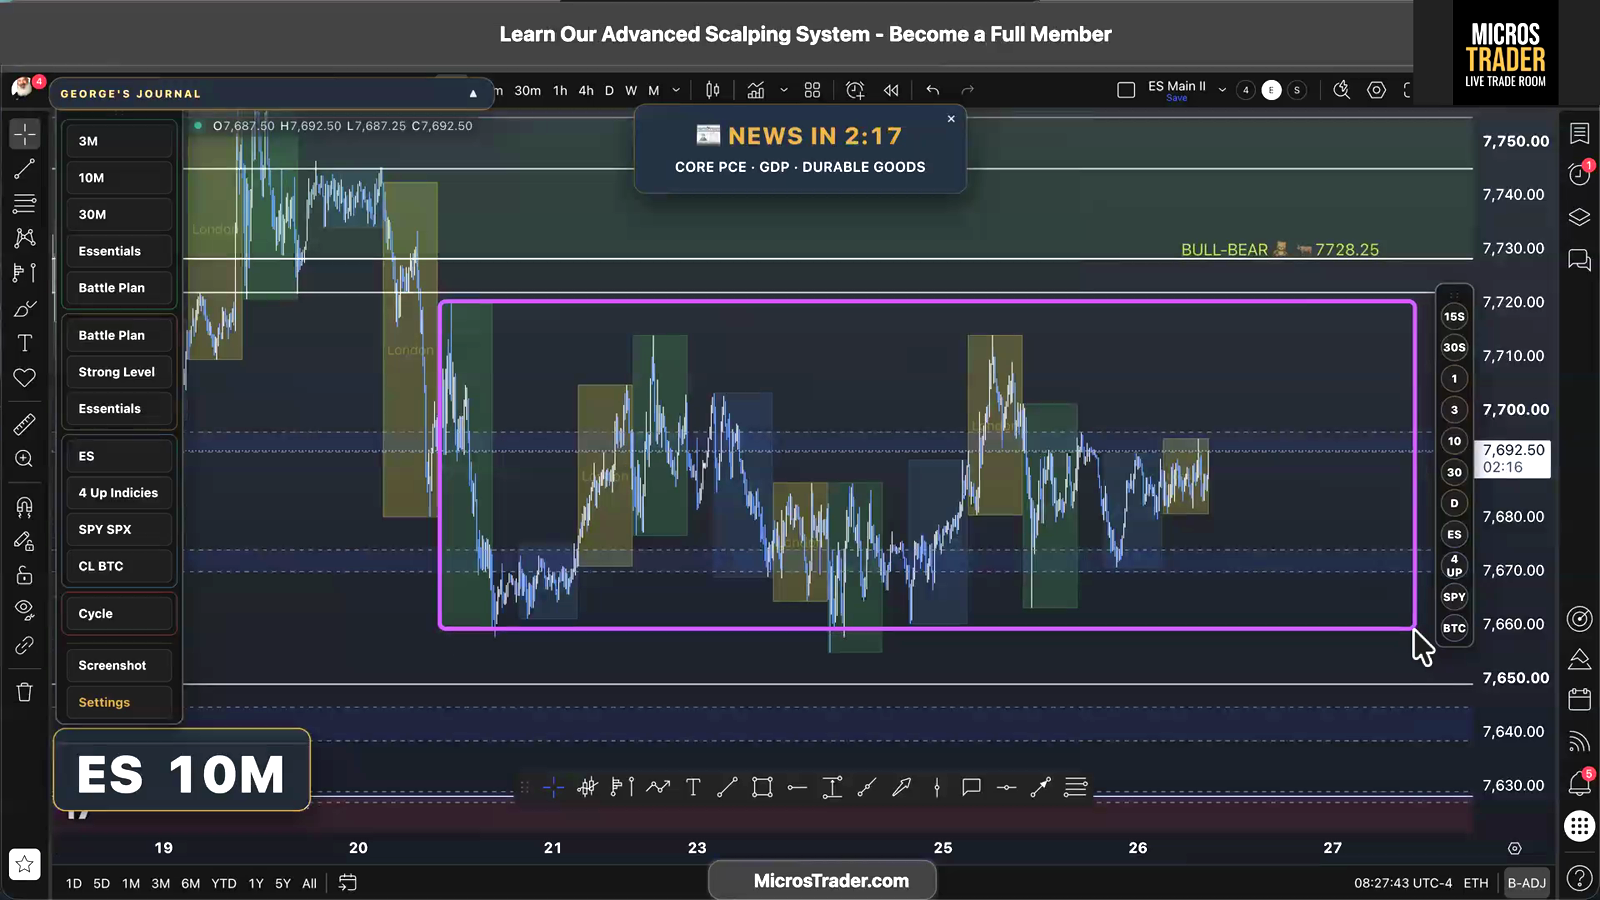The width and height of the screenshot is (1600, 900).
Task: Close the News countdown popup
Action: coord(951,118)
